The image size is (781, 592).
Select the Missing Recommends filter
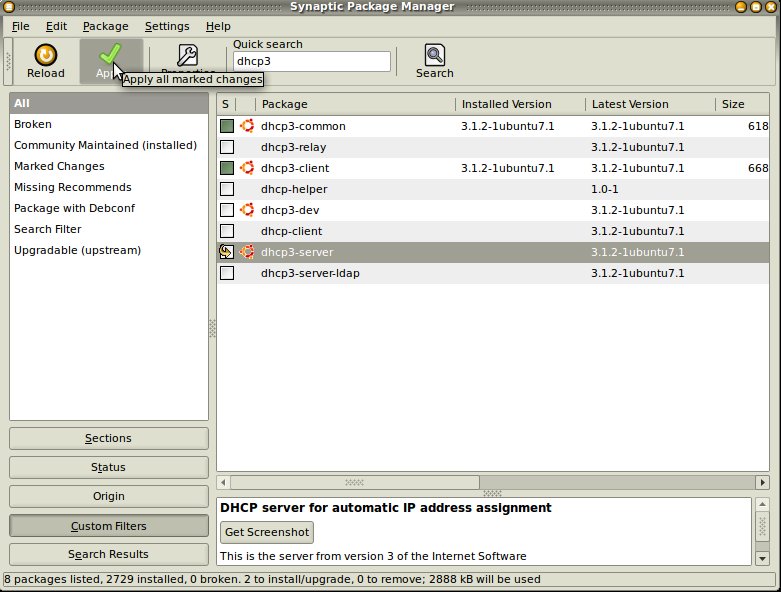(x=109, y=187)
